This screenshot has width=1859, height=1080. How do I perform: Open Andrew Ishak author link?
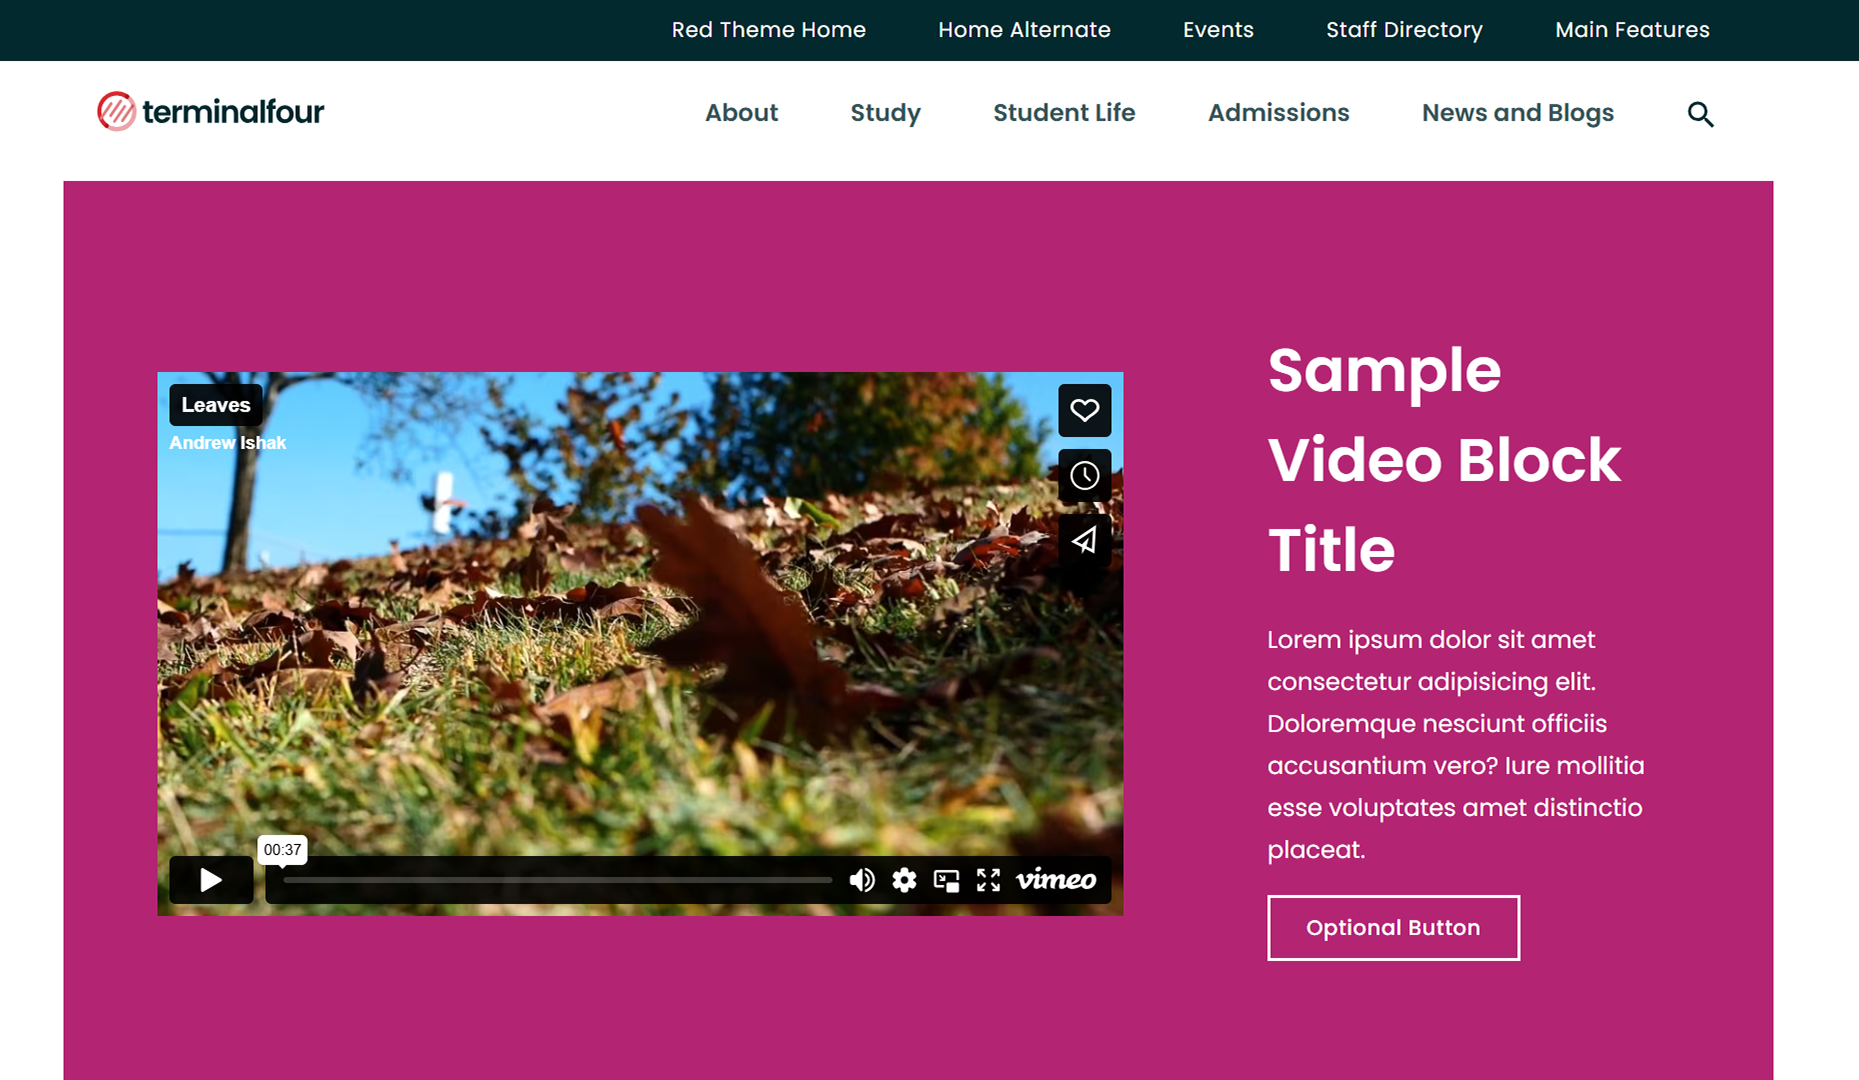click(x=227, y=443)
